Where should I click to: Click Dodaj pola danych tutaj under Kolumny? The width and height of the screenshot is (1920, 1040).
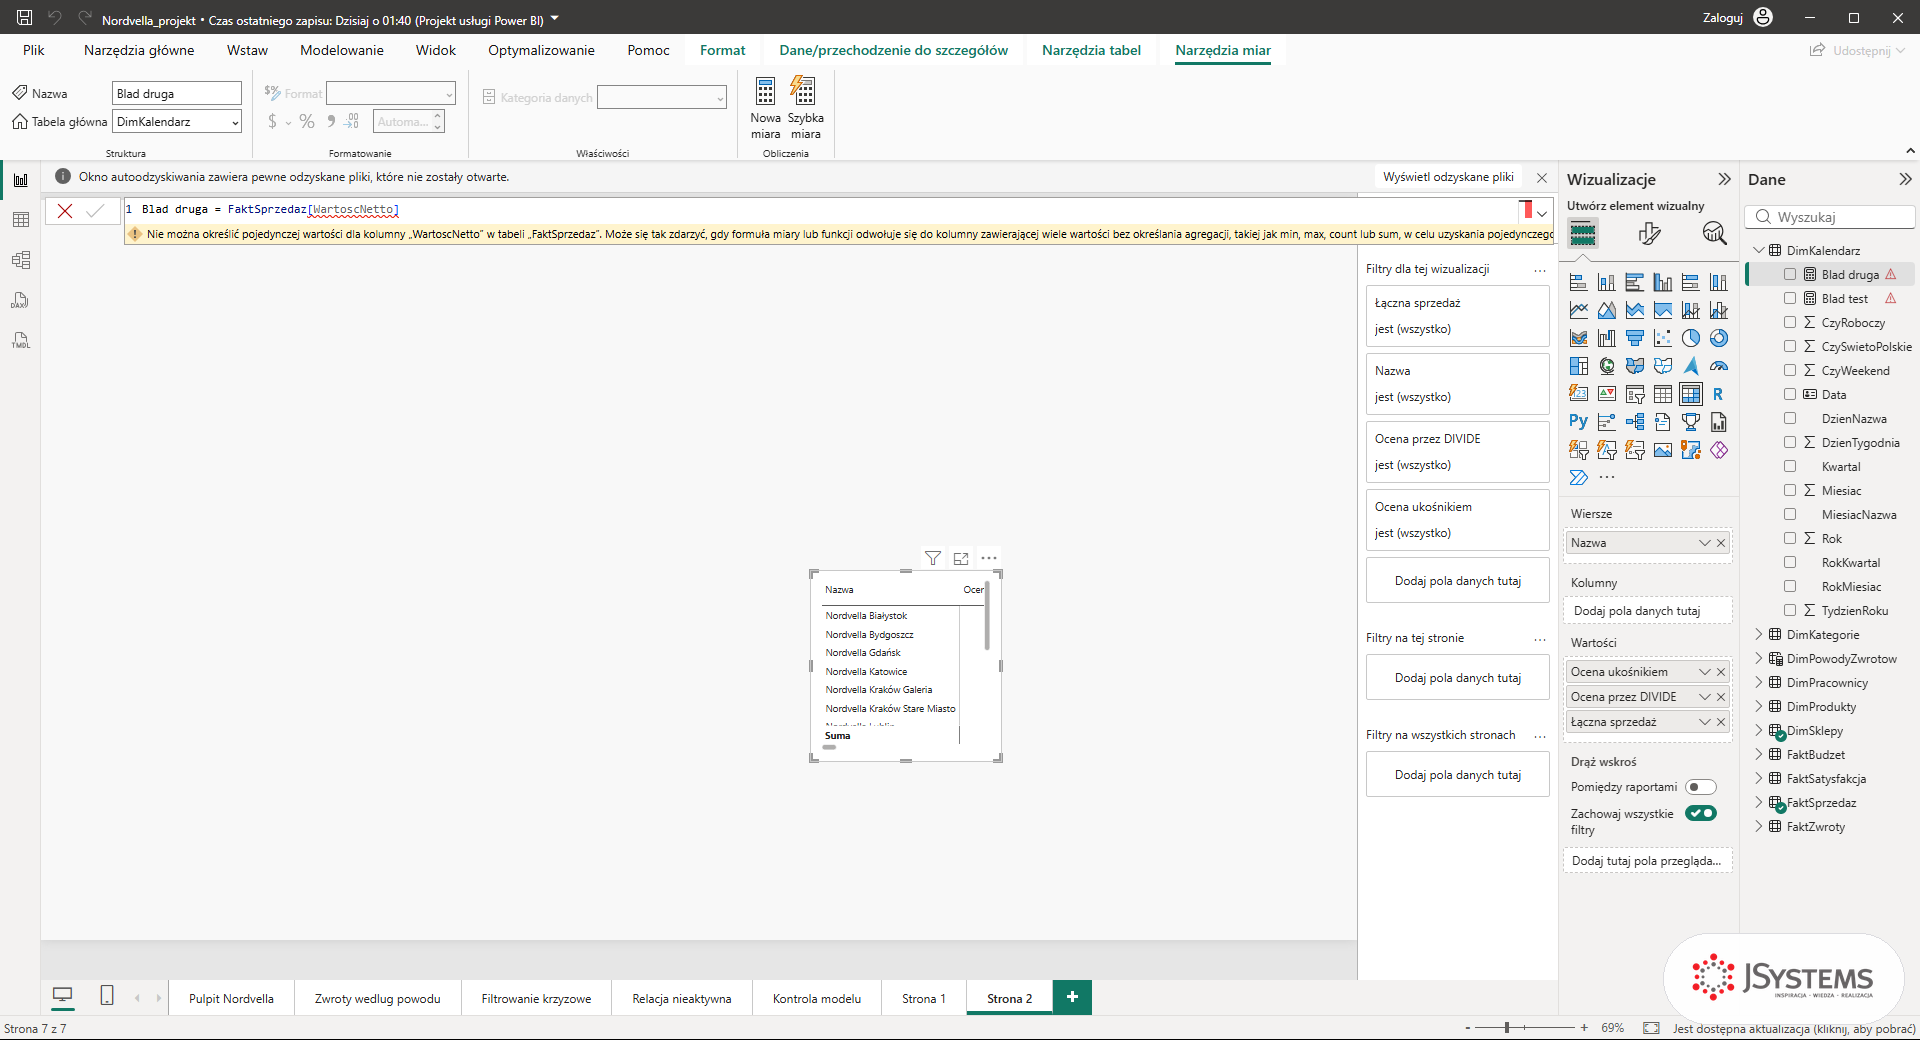pos(1647,611)
